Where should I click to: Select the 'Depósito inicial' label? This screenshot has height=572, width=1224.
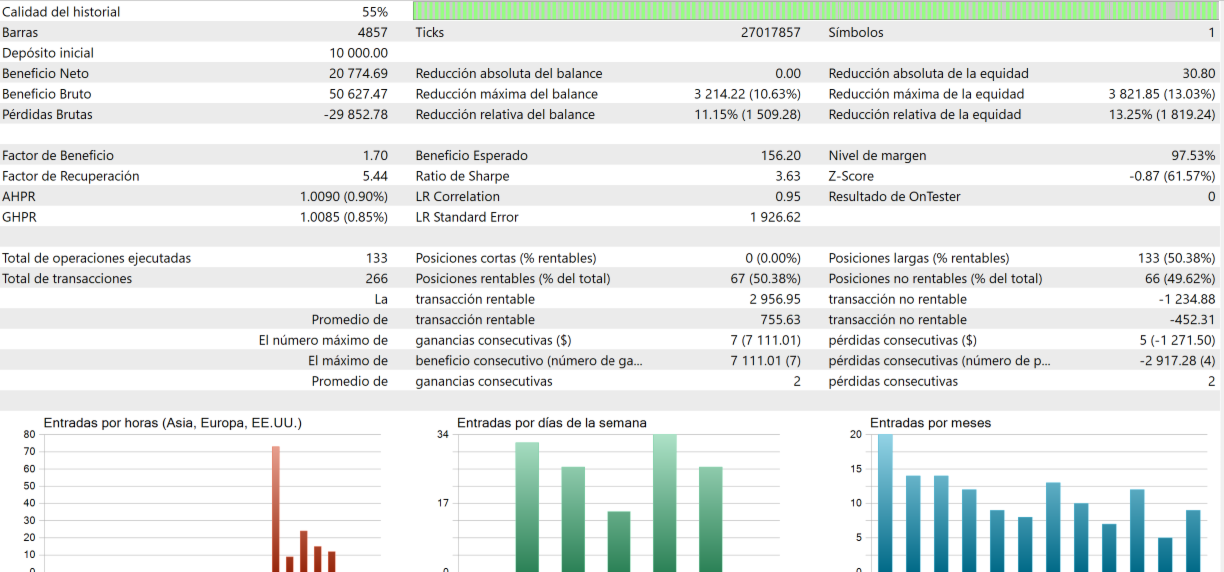click(x=48, y=53)
